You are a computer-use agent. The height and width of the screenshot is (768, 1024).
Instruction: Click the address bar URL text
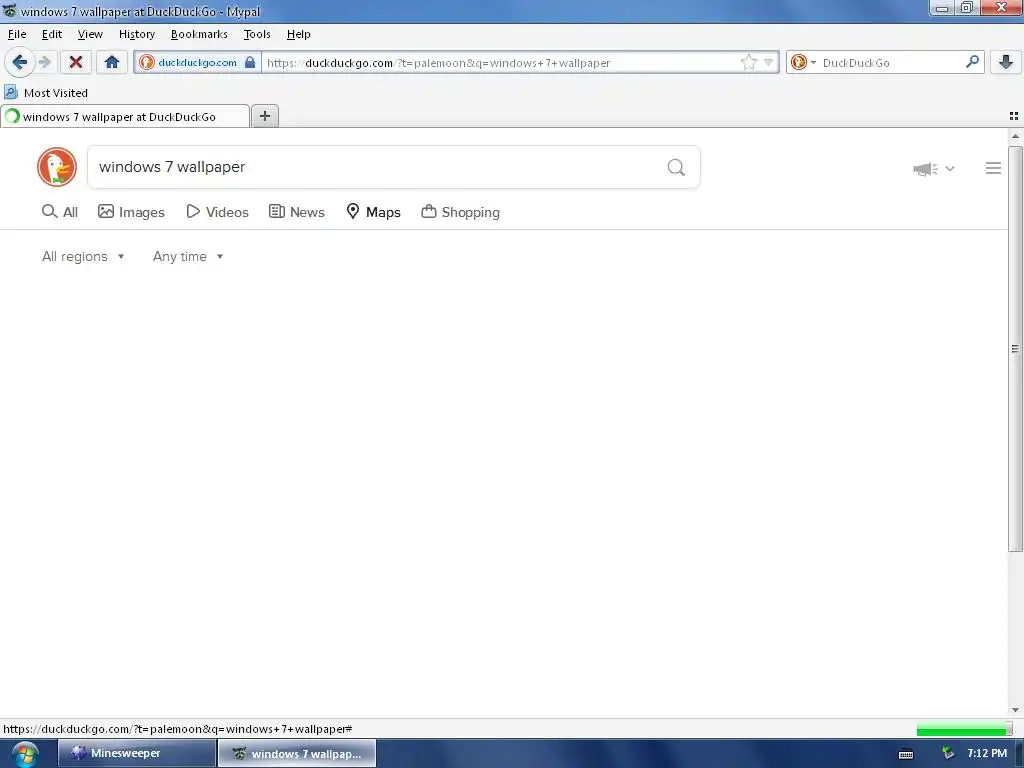pos(438,63)
